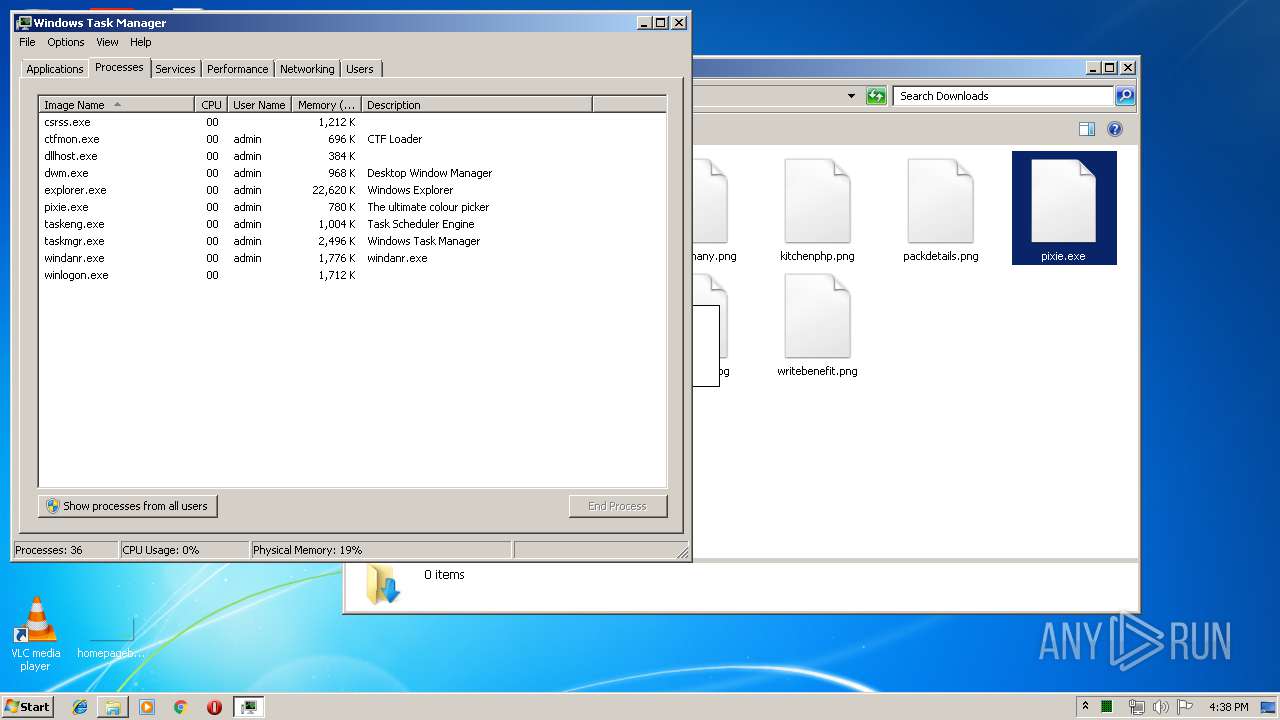The height and width of the screenshot is (720, 1280).
Task: Switch to the Users tab
Action: (360, 69)
